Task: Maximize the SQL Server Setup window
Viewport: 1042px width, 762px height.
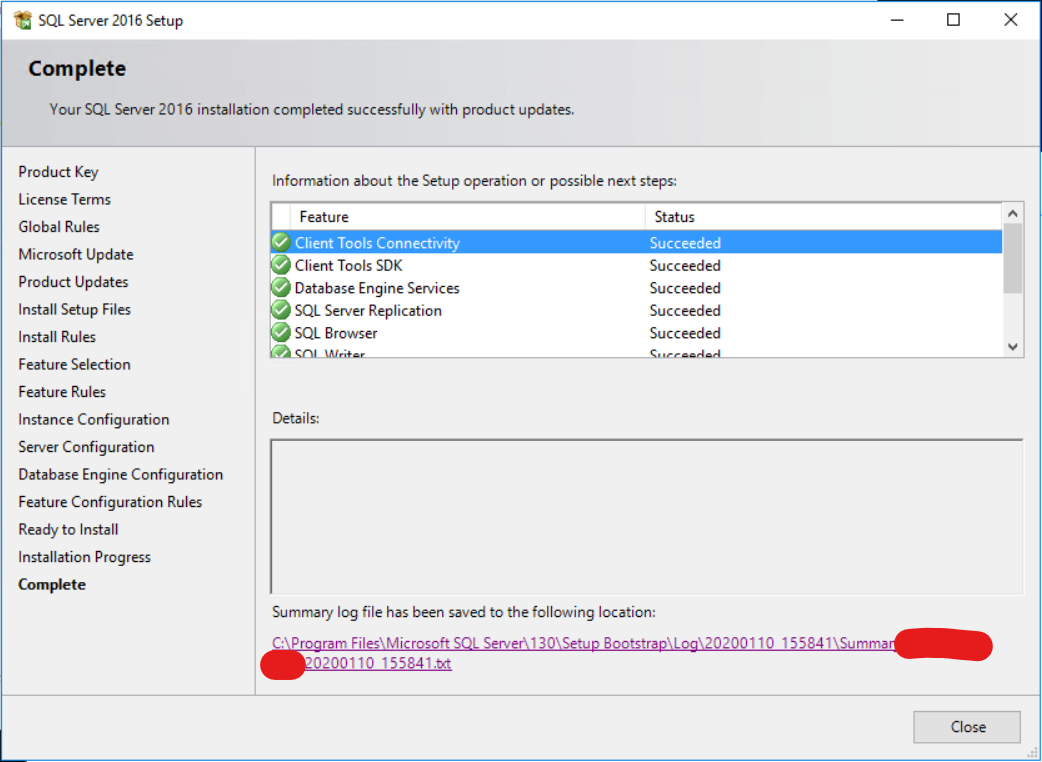Action: click(954, 20)
